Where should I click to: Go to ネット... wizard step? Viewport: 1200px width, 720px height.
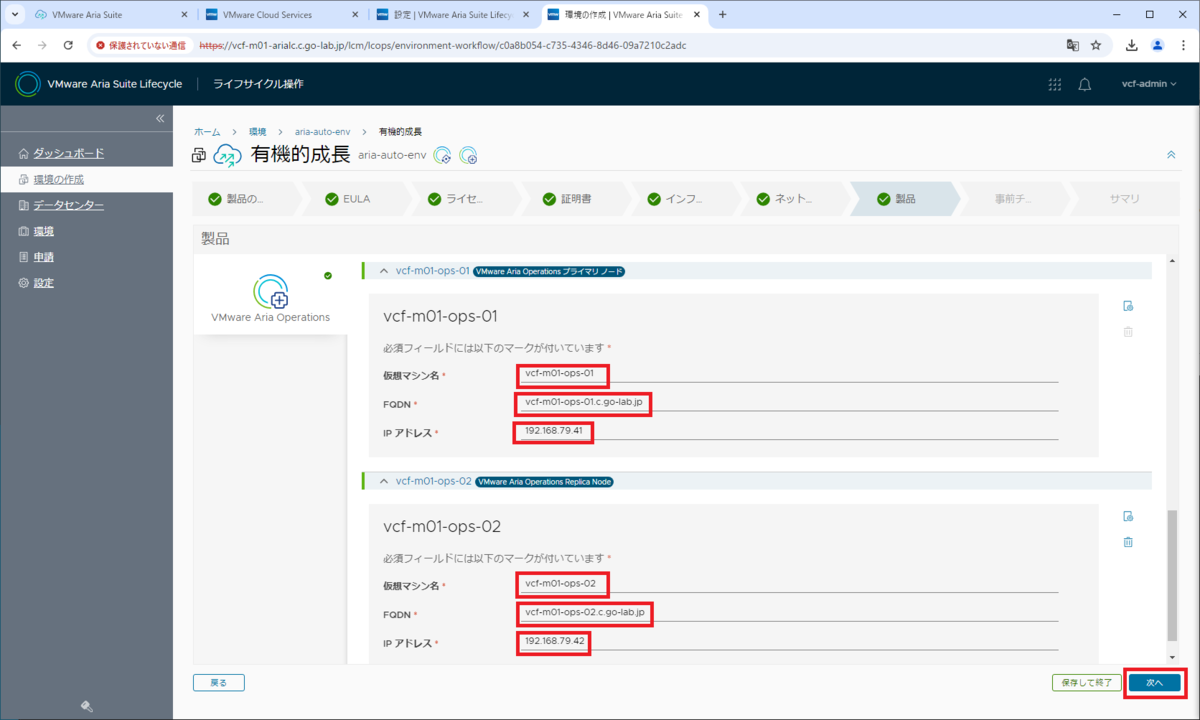(x=794, y=199)
